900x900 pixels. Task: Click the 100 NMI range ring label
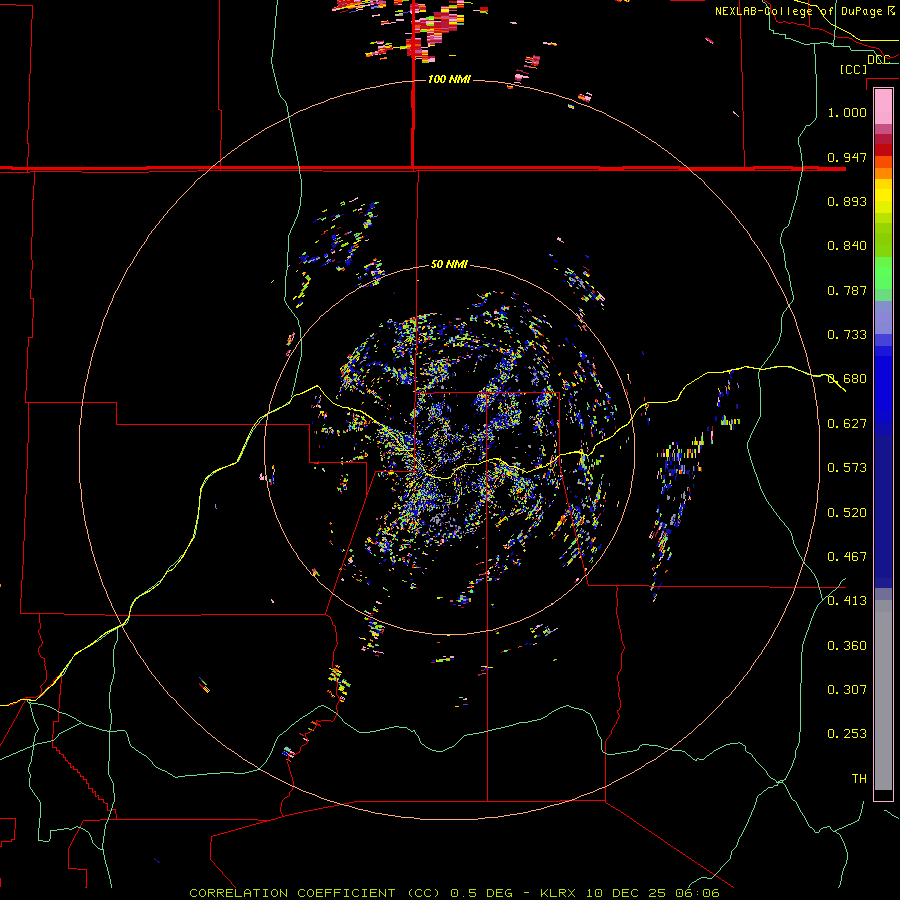(x=449, y=79)
